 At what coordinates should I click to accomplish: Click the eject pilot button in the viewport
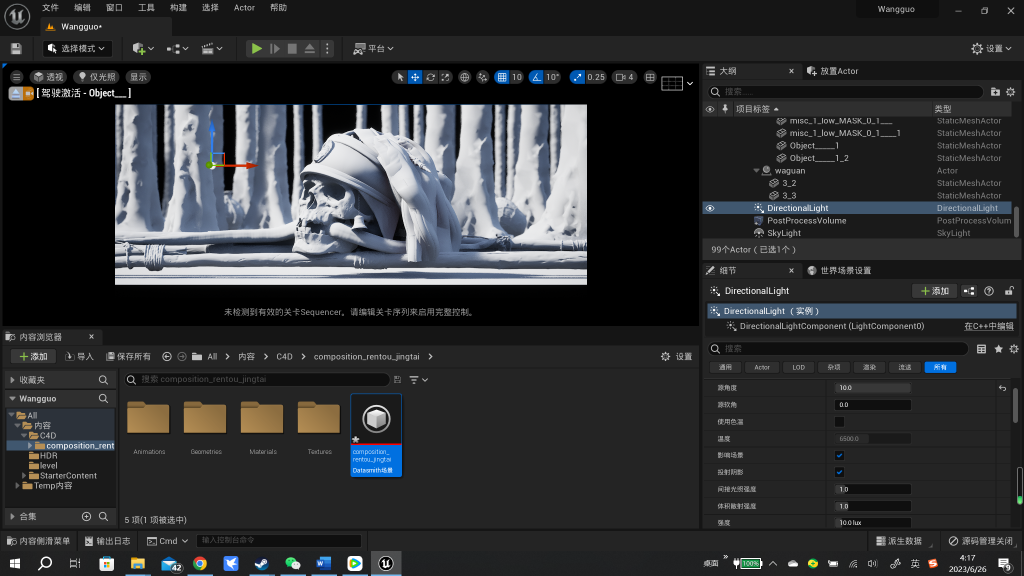point(16,94)
